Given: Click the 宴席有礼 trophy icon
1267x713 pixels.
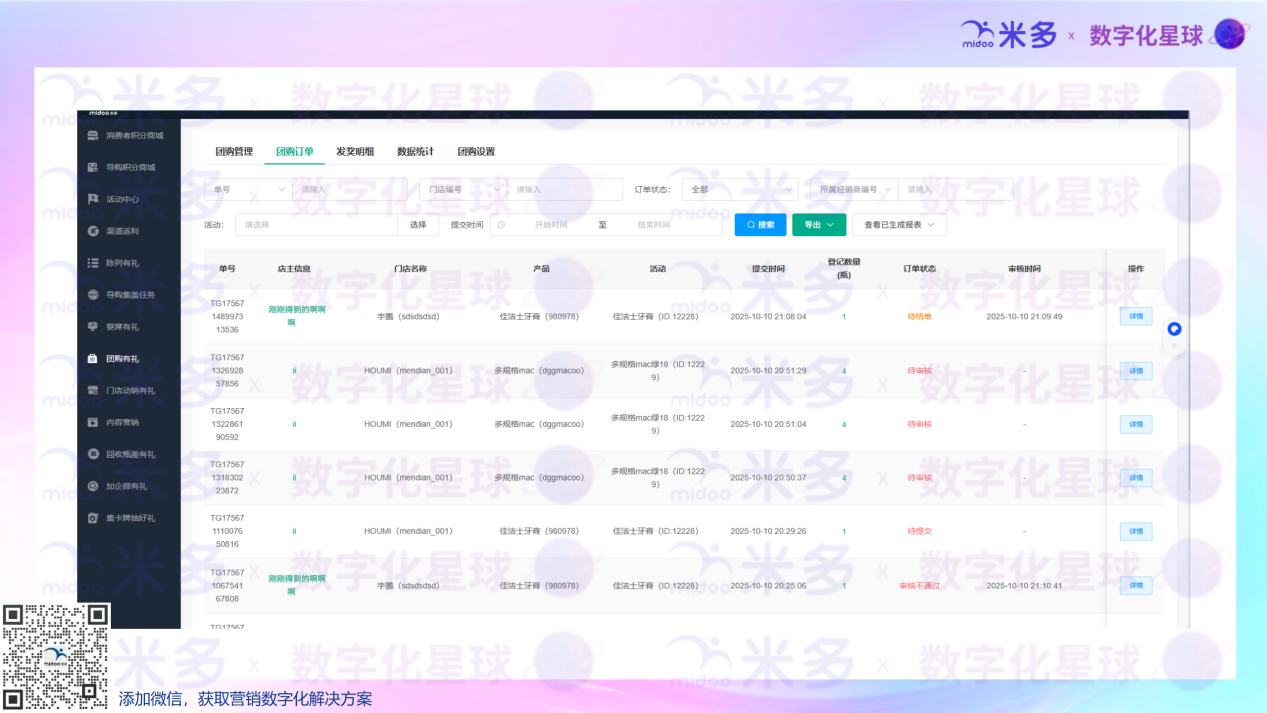Looking at the screenshot, I should [93, 327].
